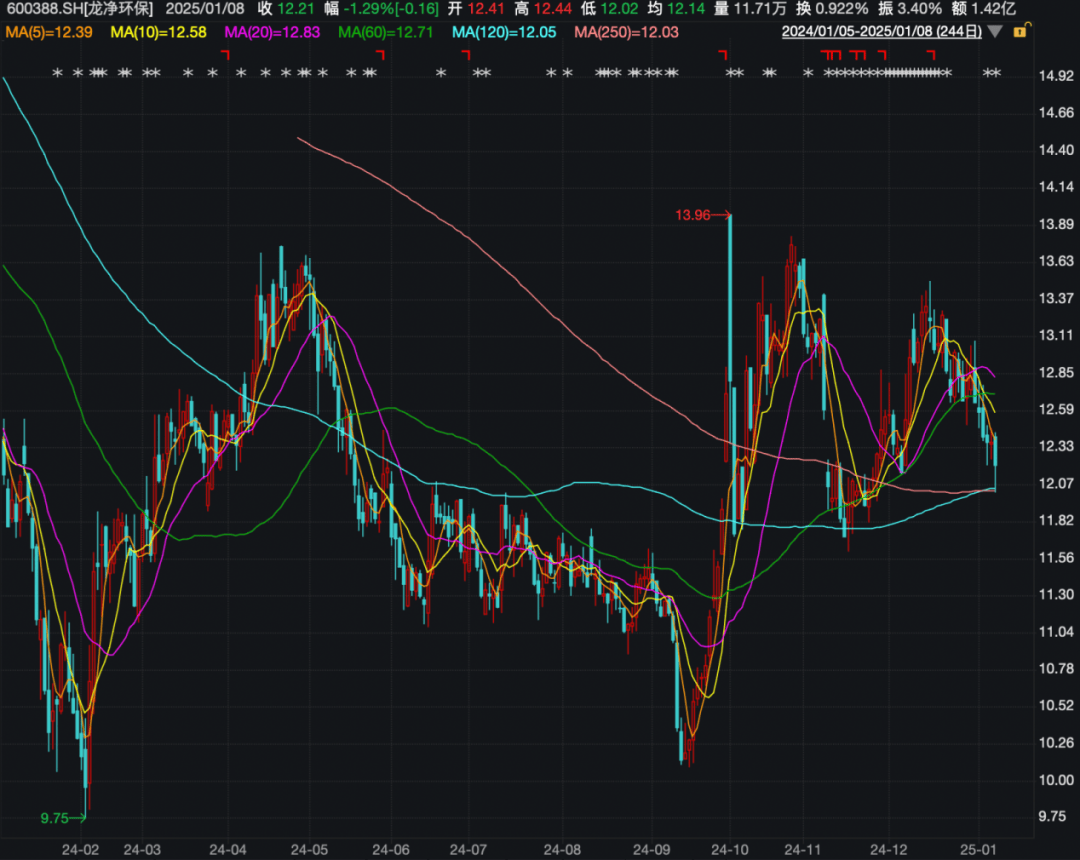Click the first asterisk event marker at left
Screen dimensions: 1080x860
[x=58, y=73]
